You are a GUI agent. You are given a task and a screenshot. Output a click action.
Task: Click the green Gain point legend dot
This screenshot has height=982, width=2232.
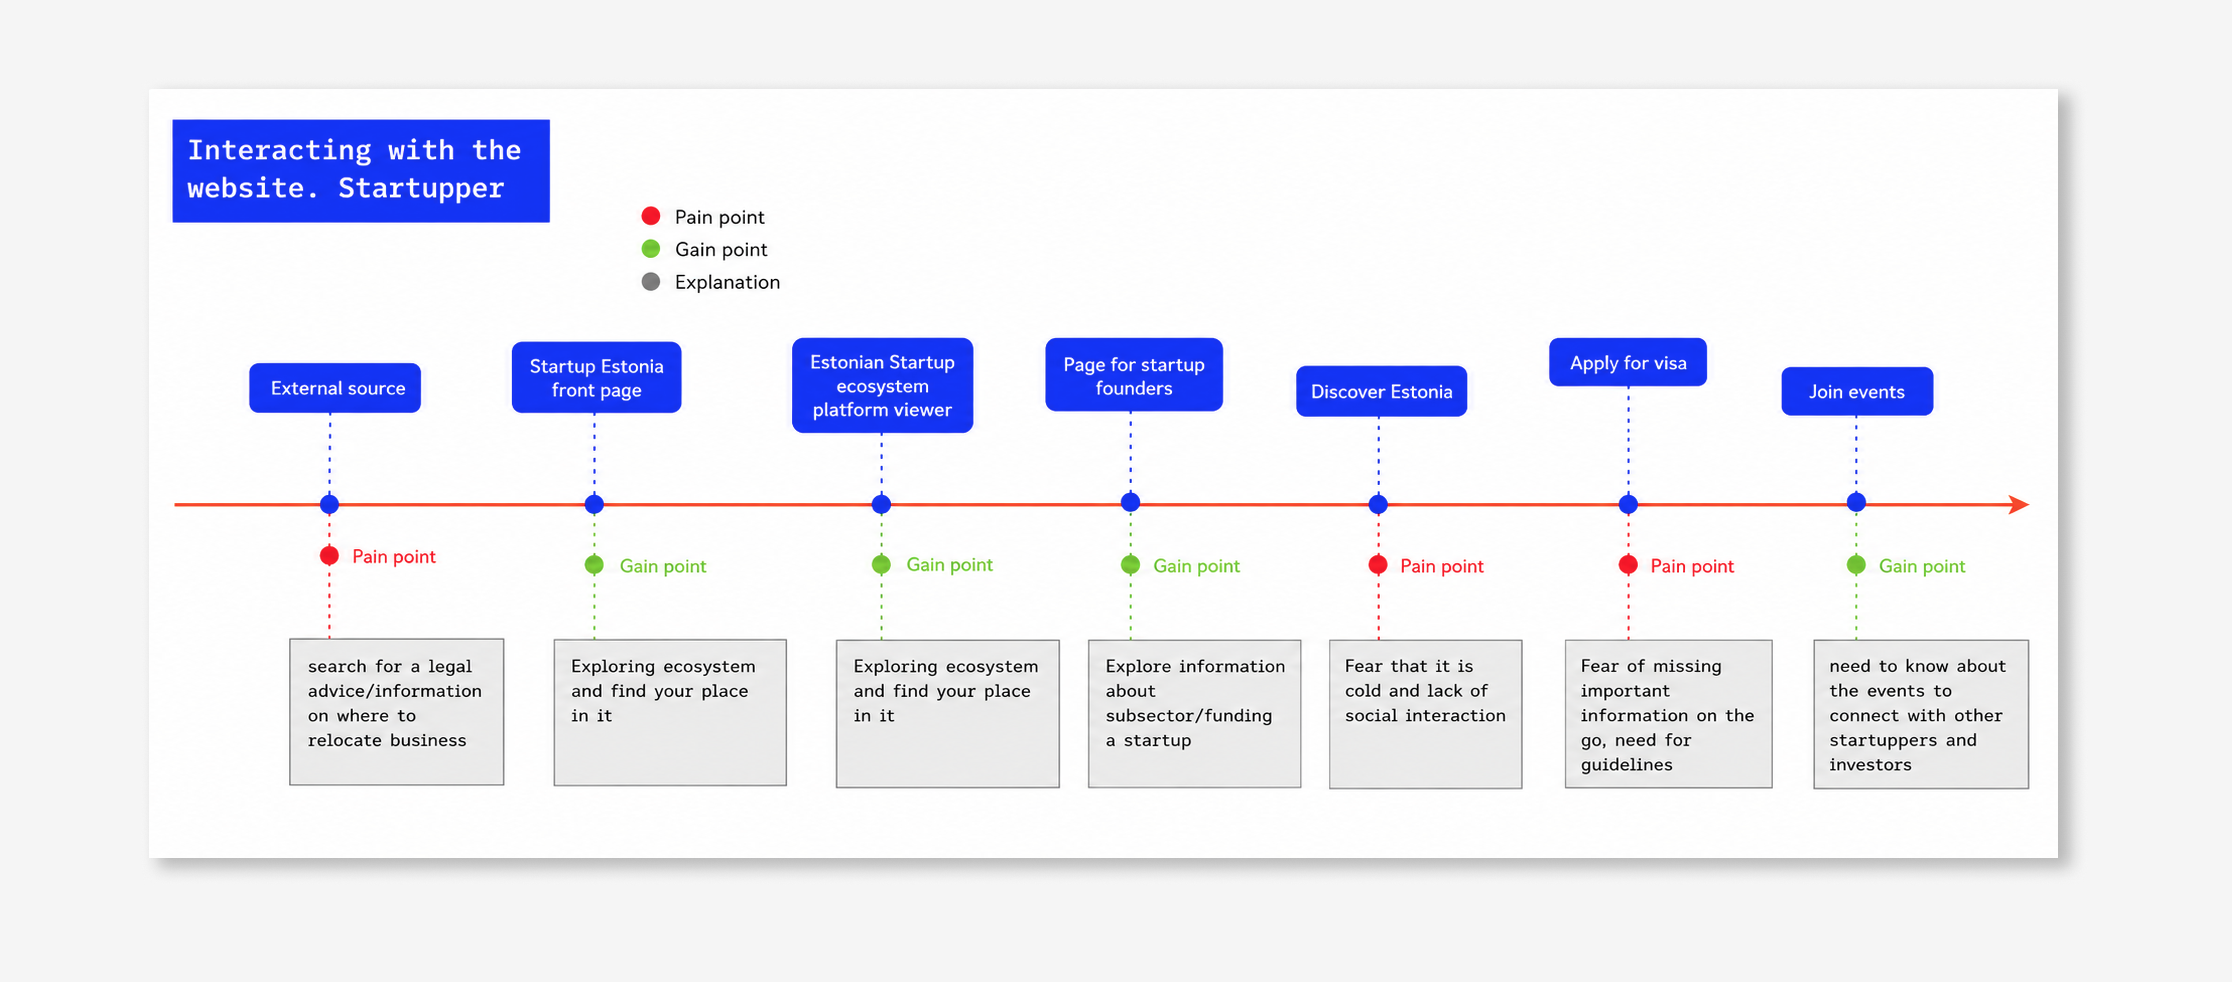(x=651, y=249)
